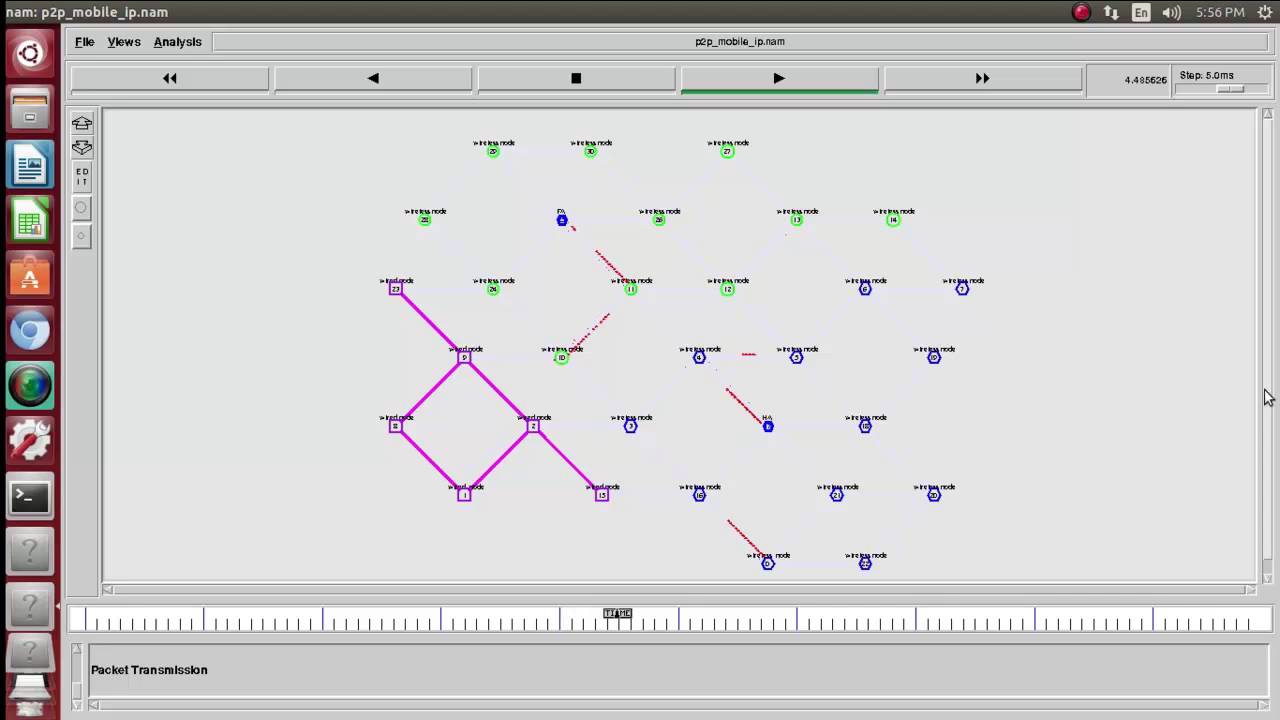Open Ubuntu Software Center from the dock
Viewport: 1280px width, 720px height.
pos(30,276)
